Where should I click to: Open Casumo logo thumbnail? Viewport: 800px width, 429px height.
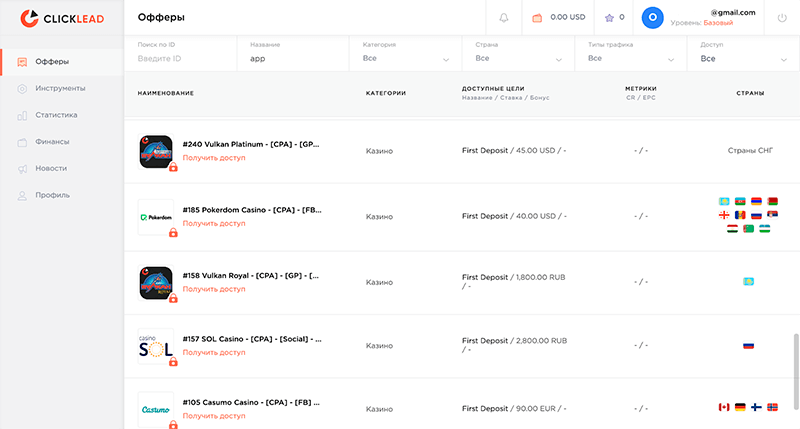coord(156,409)
